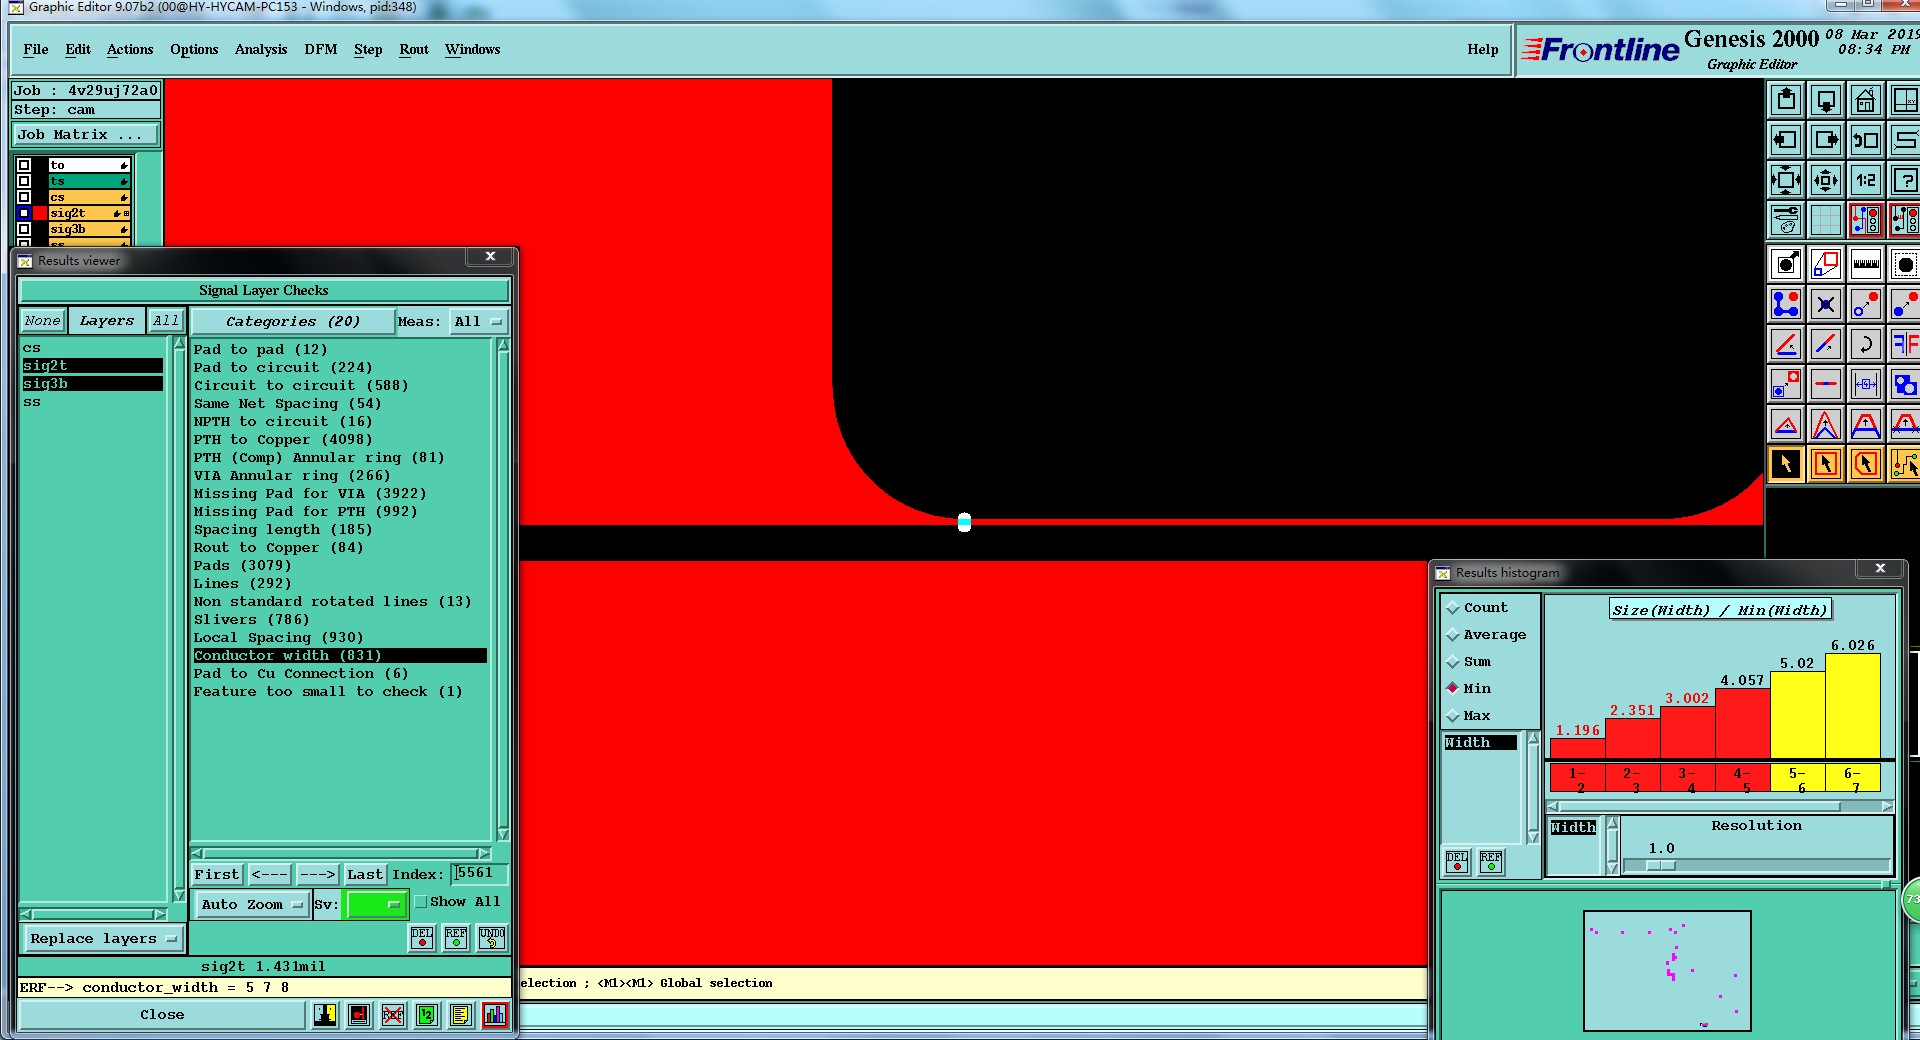The height and width of the screenshot is (1040, 1920).
Task: Click the histogram chart icon in Results viewer
Action: click(495, 1015)
